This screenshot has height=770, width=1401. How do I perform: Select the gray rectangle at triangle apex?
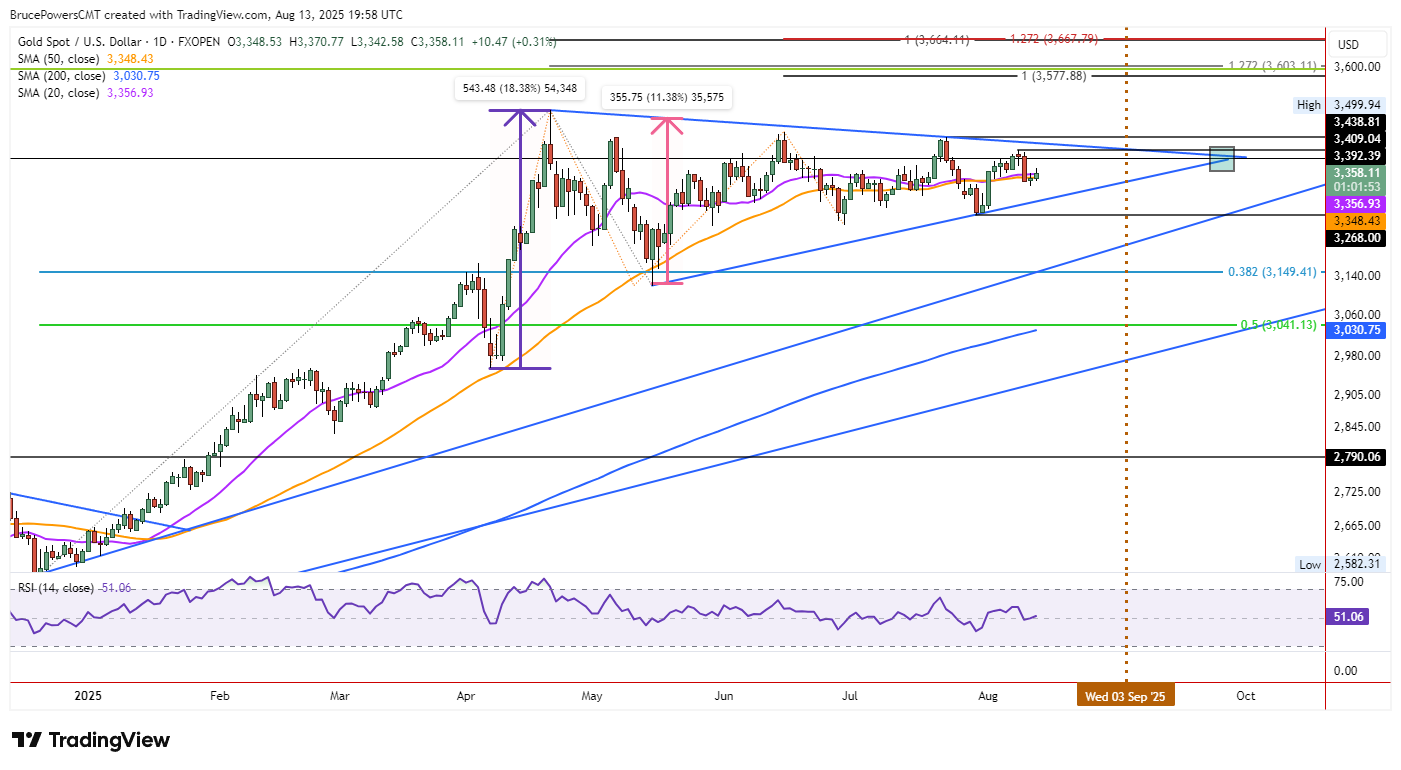[x=1222, y=158]
